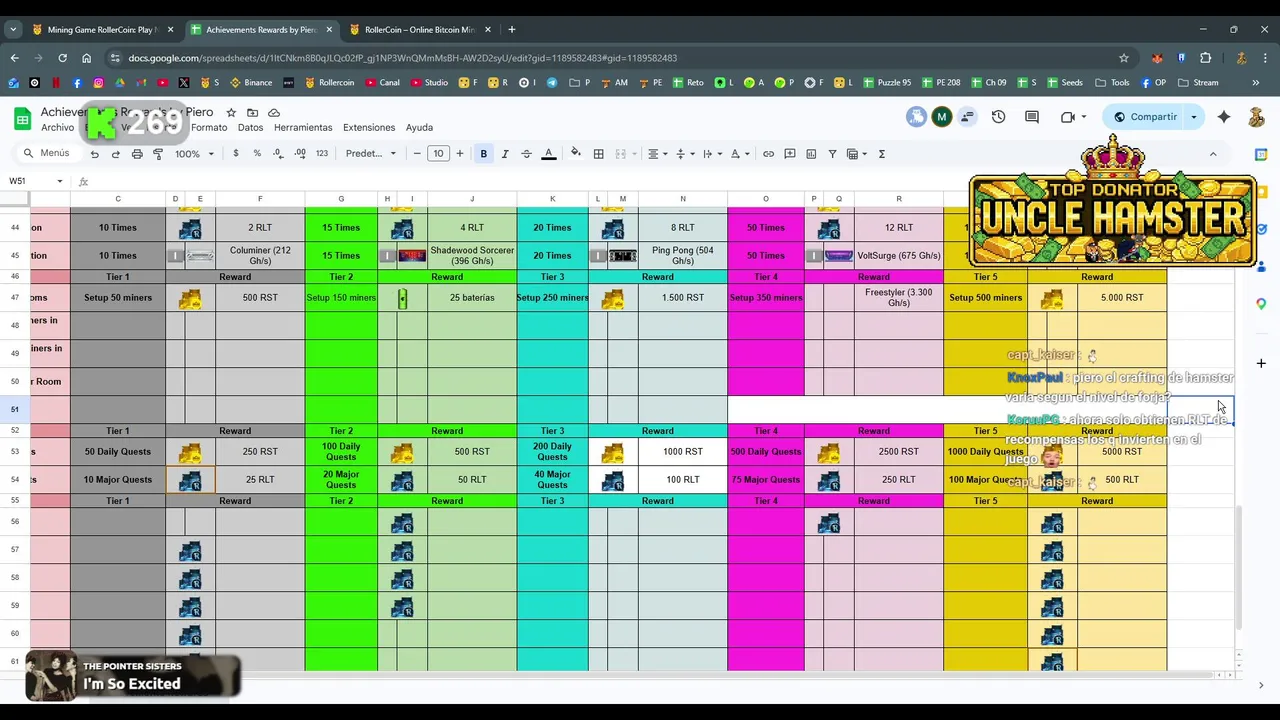Increase decimal places in the toolbar
Viewport: 1280px width, 720px height.
point(299,154)
